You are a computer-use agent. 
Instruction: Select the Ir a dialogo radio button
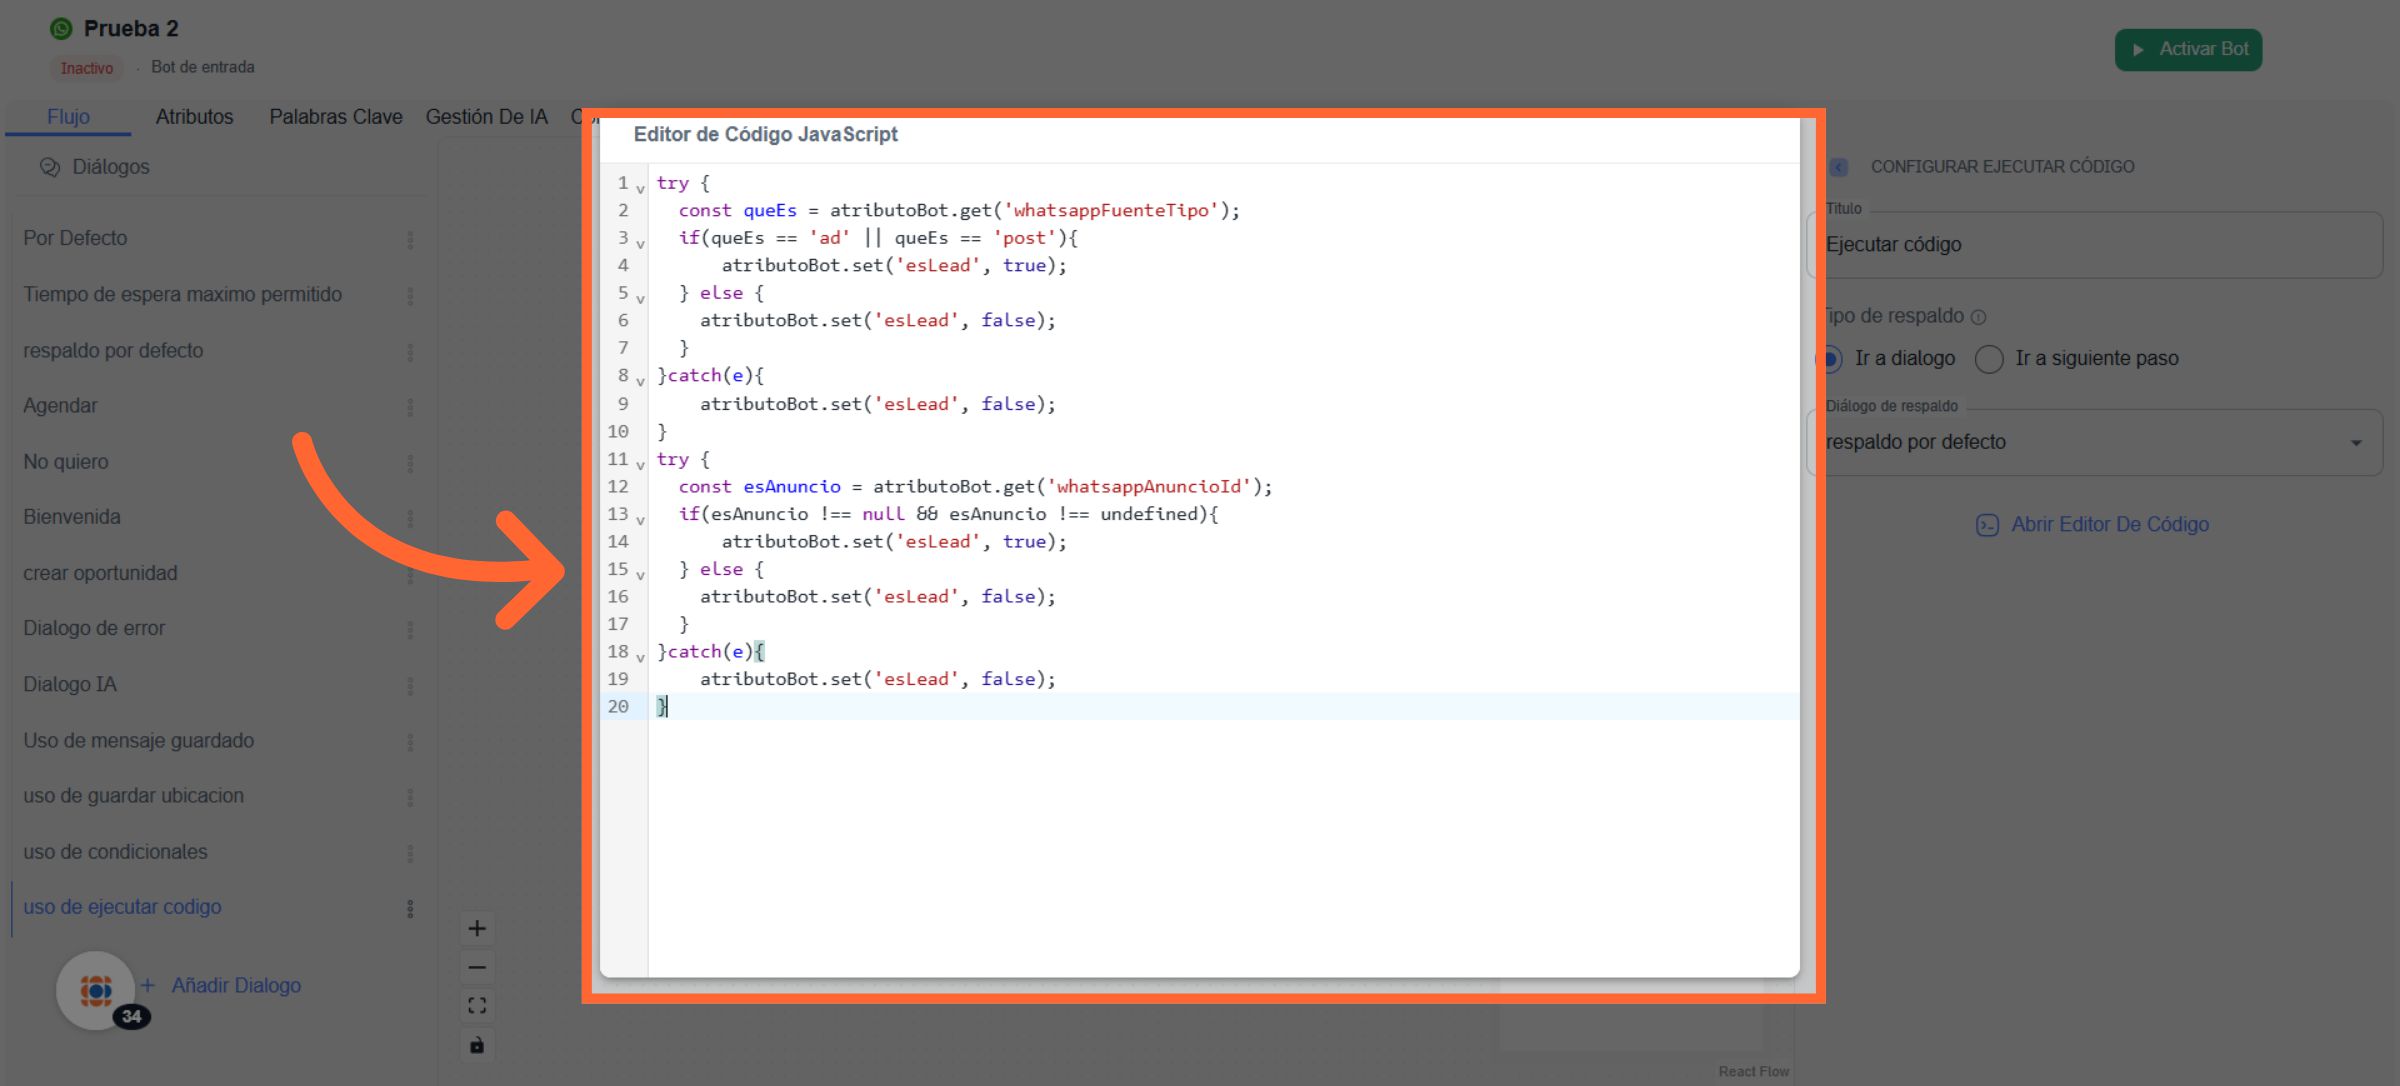point(1831,359)
